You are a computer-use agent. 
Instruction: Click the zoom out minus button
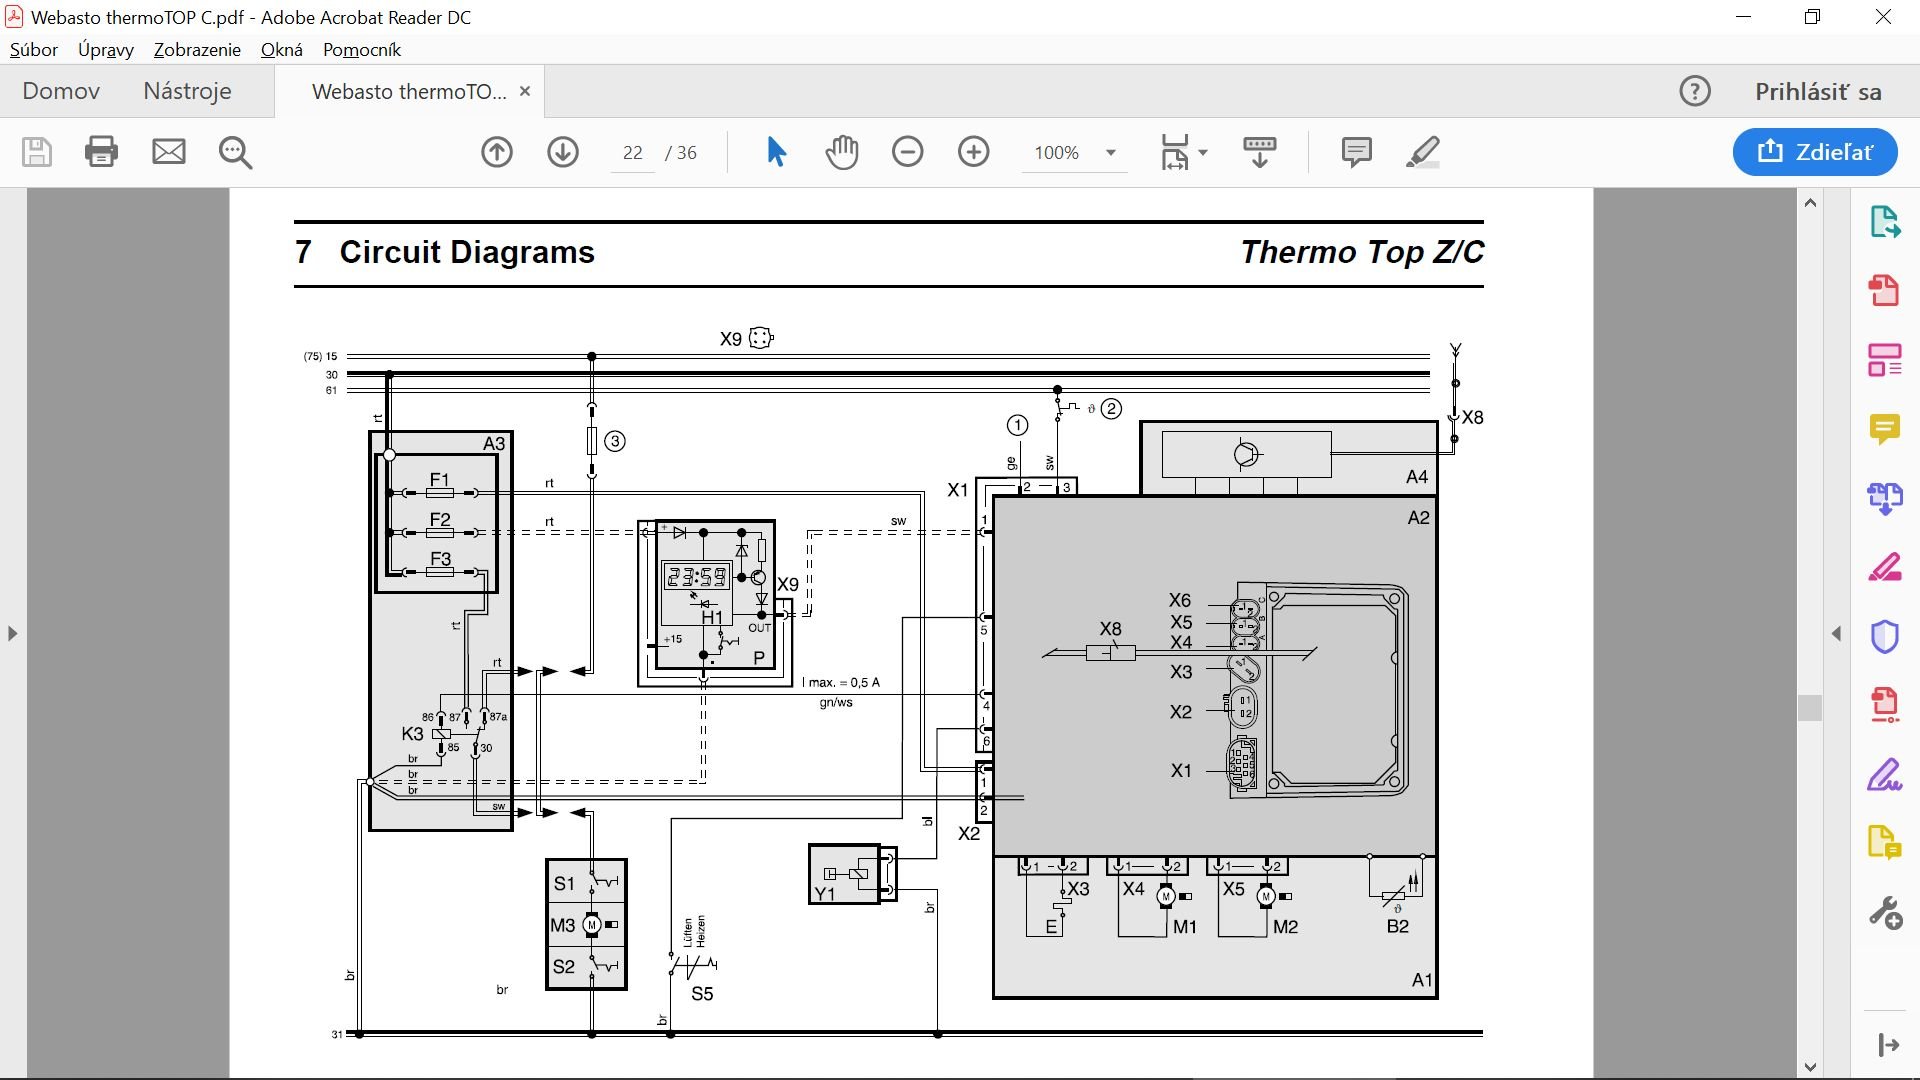908,152
